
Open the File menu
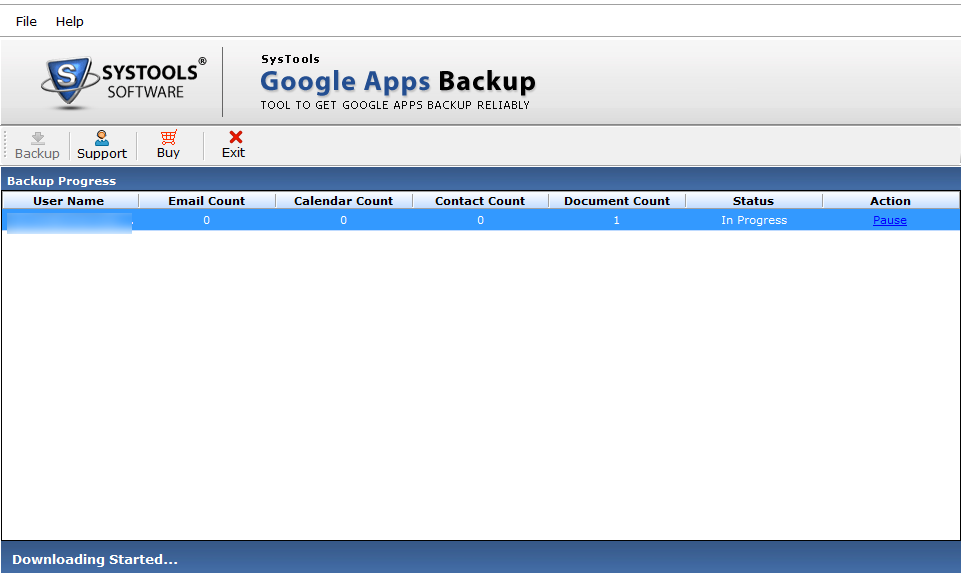coord(26,21)
